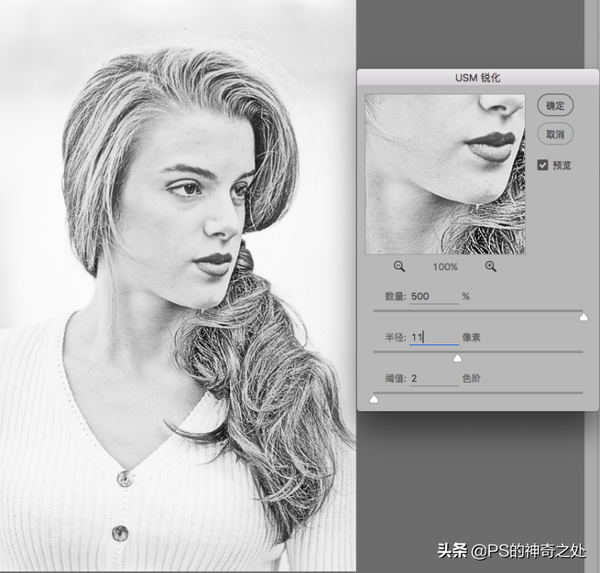
Task: Click the 半径 radius slider handle
Action: (457, 358)
